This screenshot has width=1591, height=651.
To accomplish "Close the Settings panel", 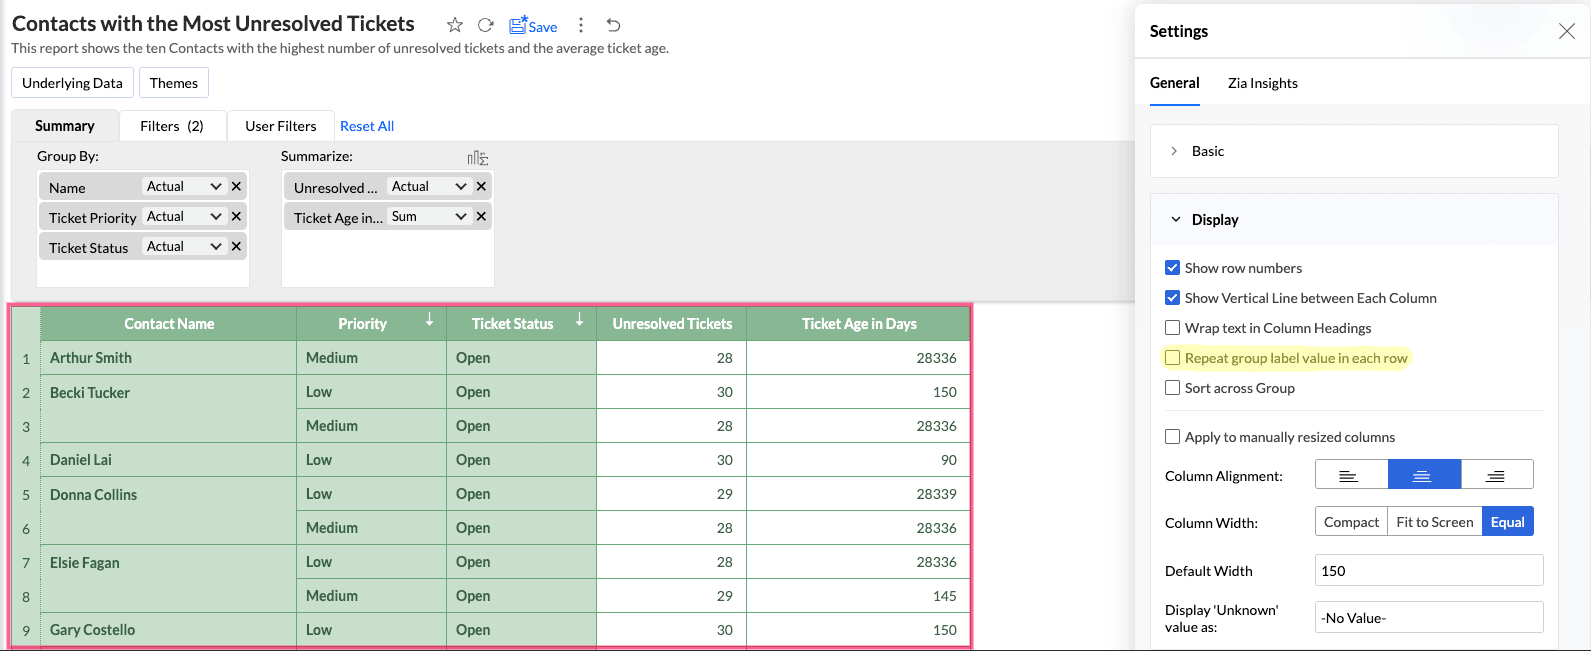I will click(1567, 31).
